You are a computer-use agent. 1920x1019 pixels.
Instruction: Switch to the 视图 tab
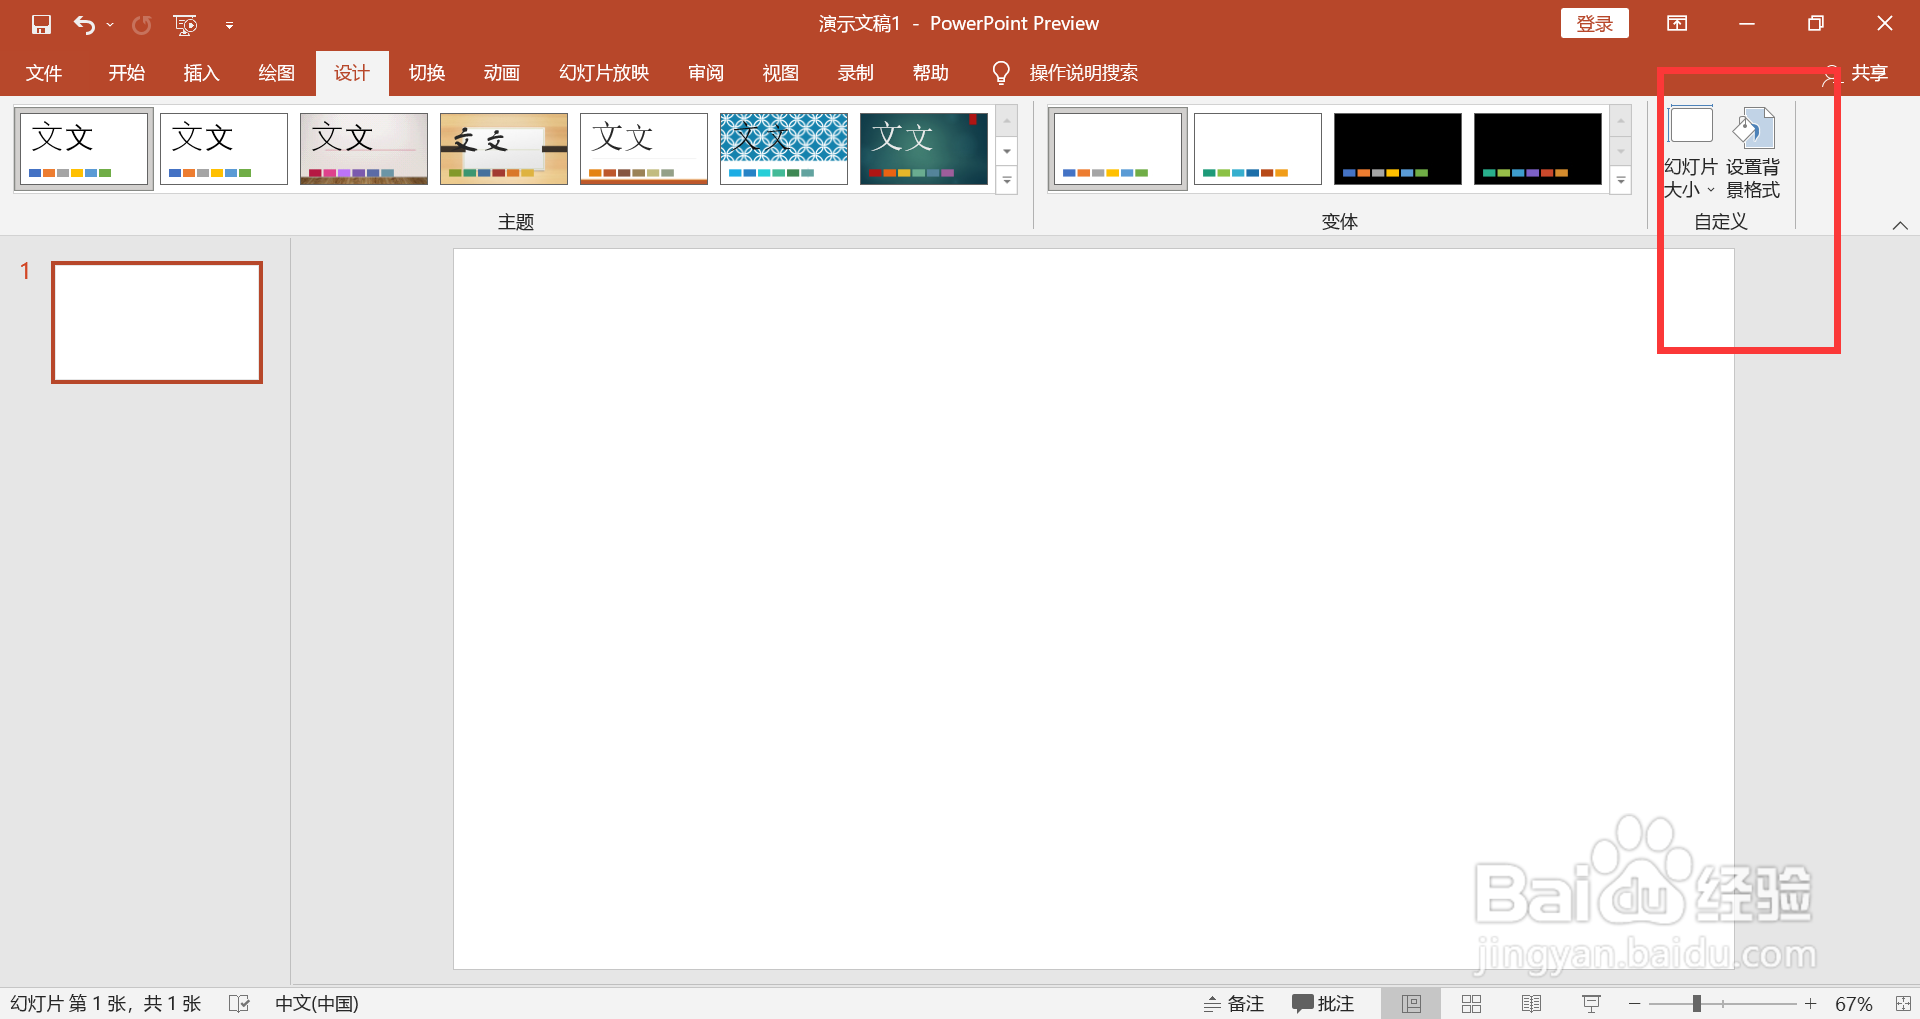pyautogui.click(x=781, y=73)
